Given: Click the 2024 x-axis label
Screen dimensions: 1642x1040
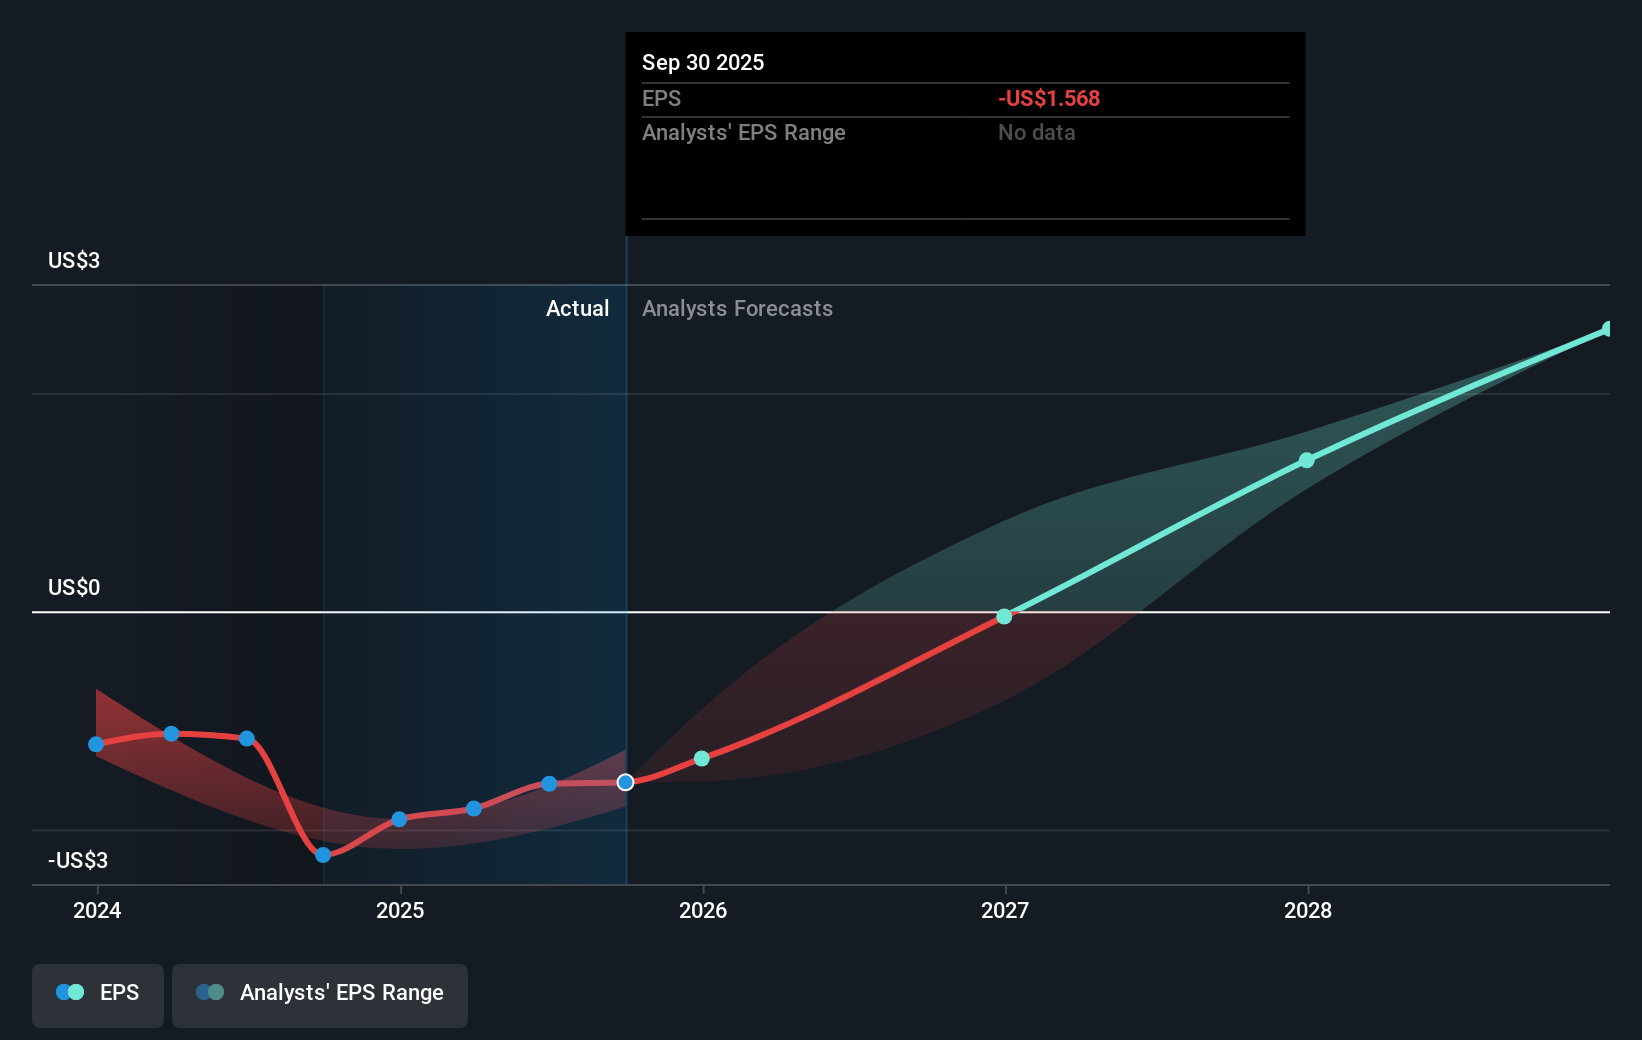Looking at the screenshot, I should (x=97, y=910).
